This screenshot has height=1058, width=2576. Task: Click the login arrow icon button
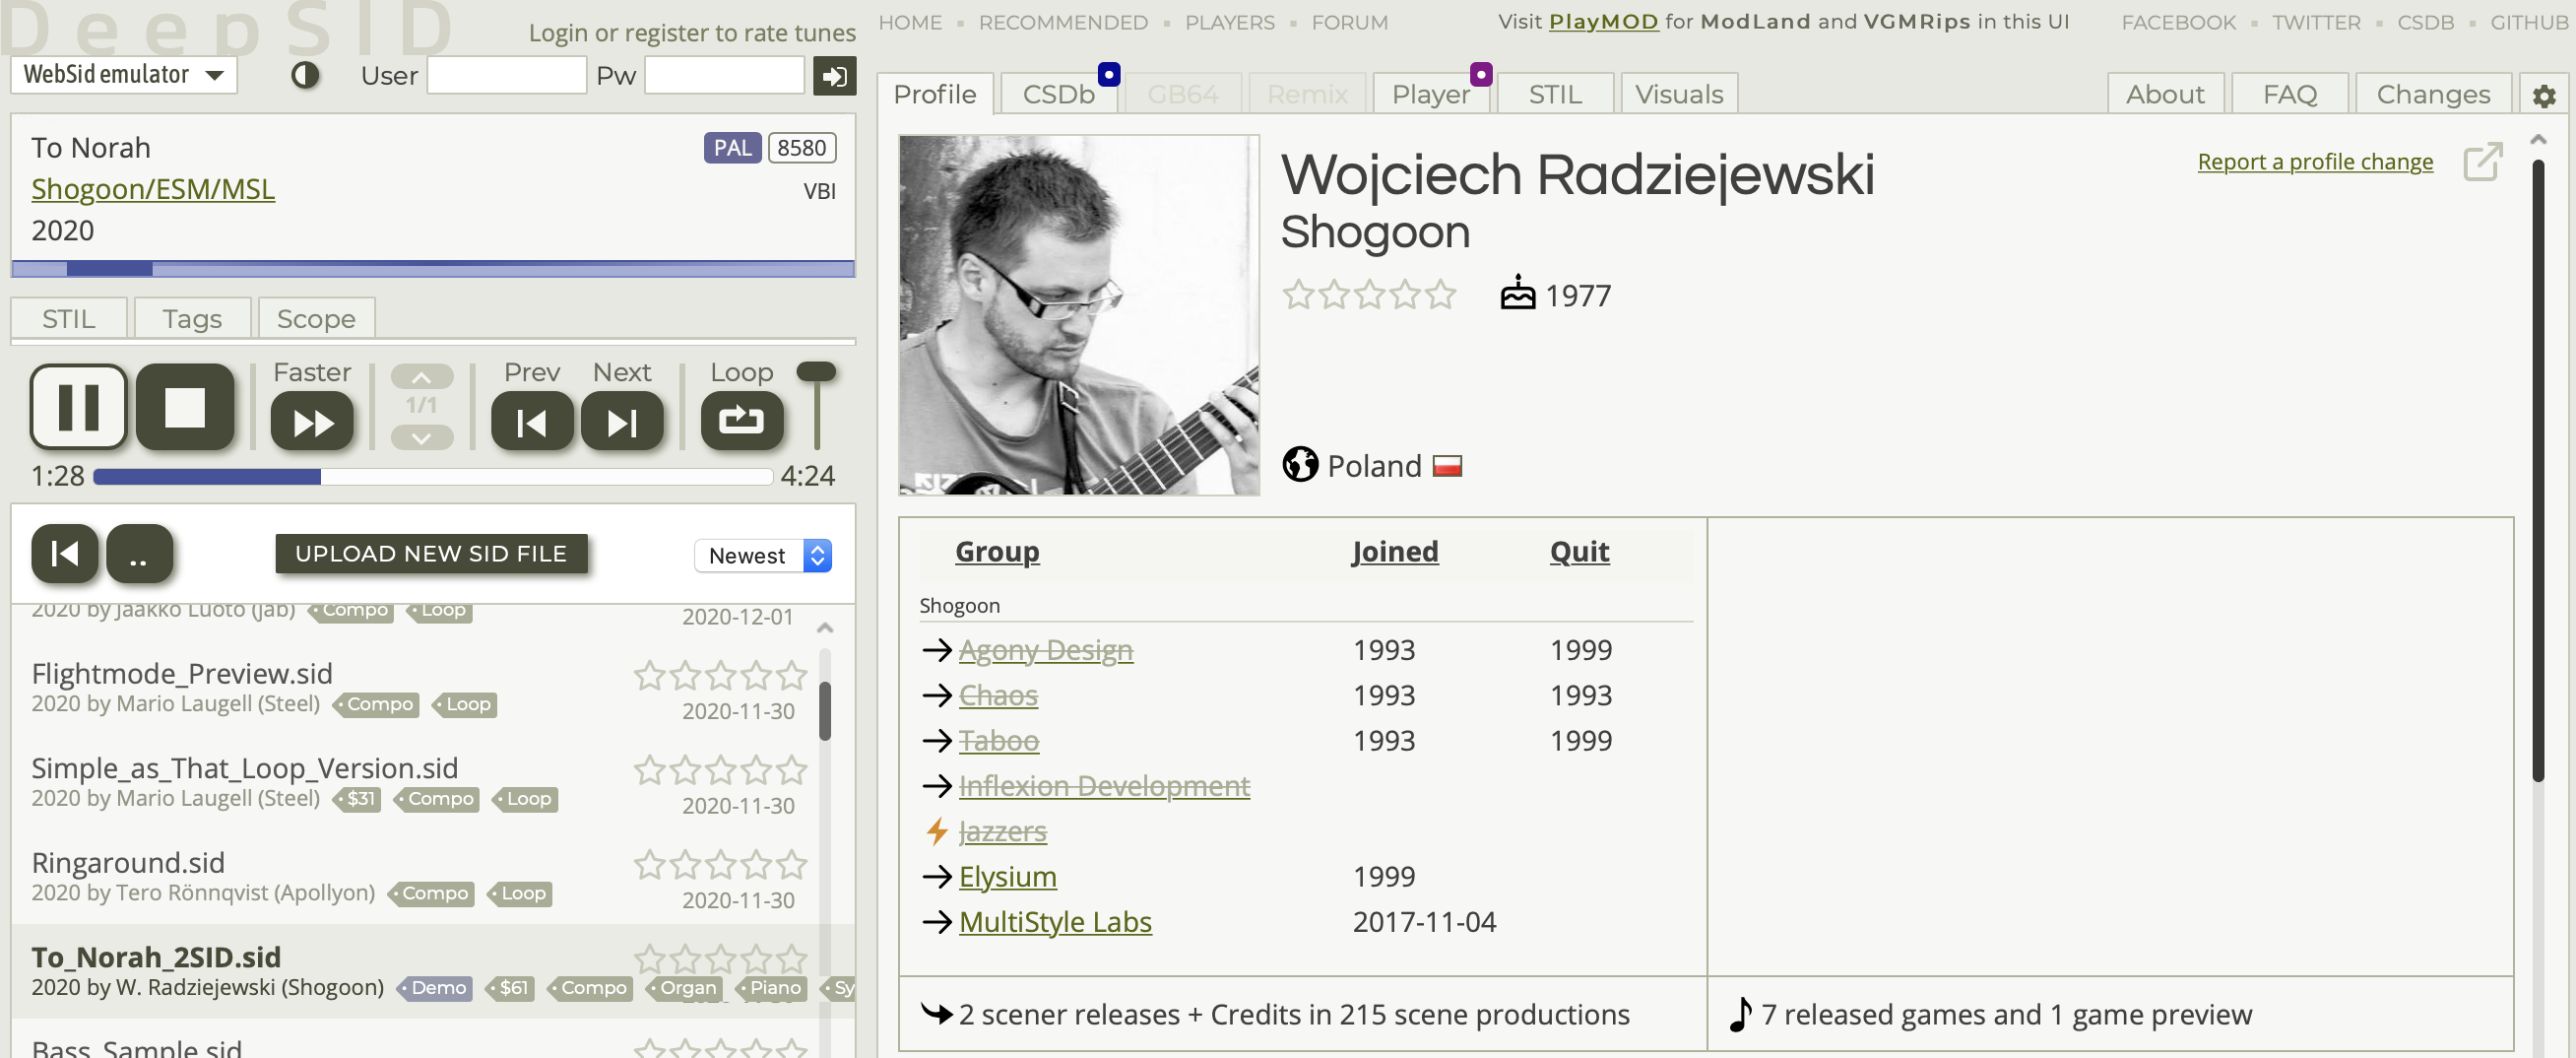click(x=835, y=75)
